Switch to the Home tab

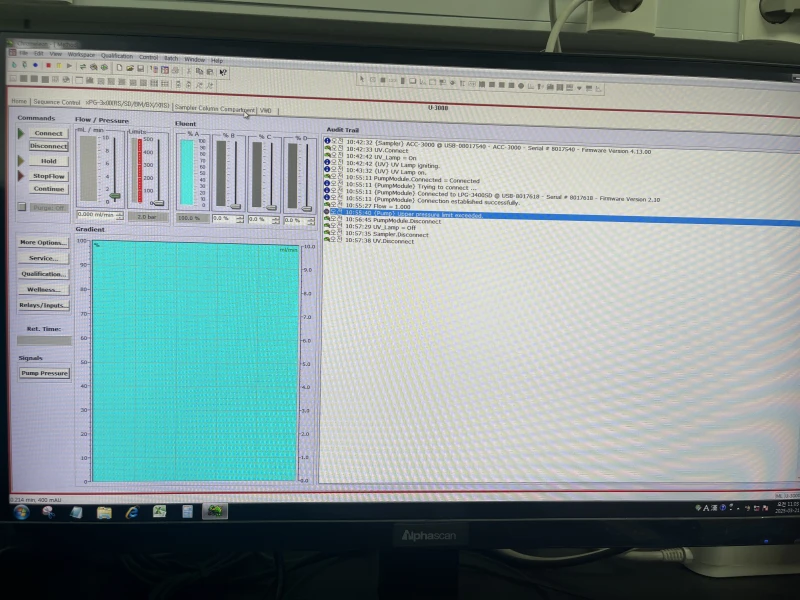[19, 101]
